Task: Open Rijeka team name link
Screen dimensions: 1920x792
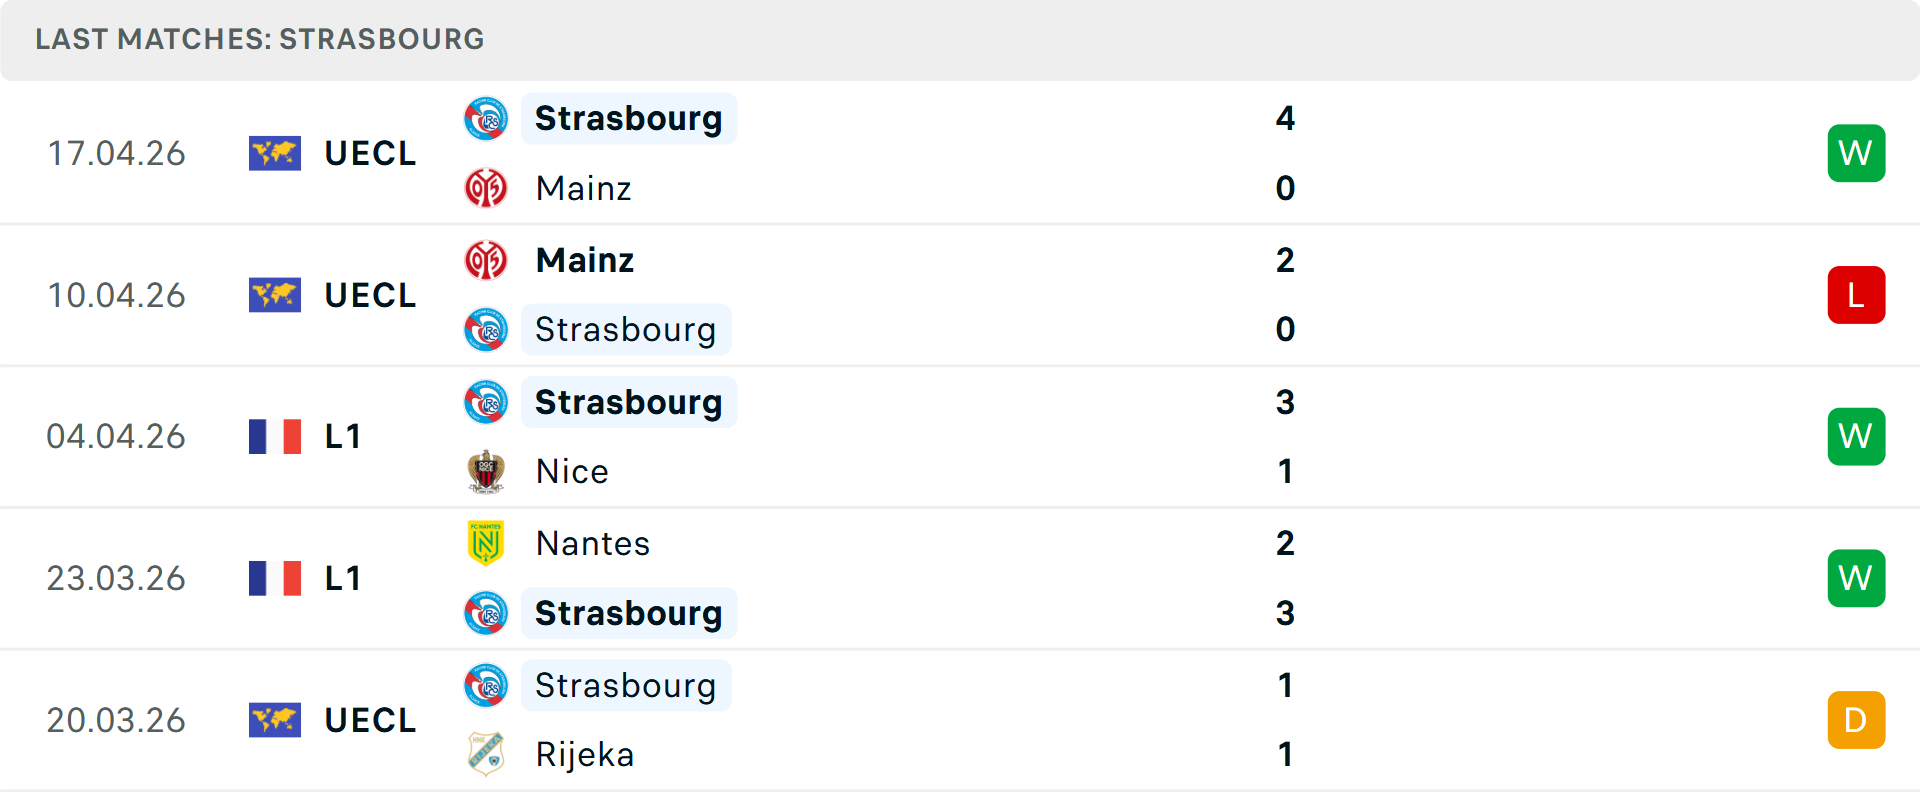Action: 585,754
